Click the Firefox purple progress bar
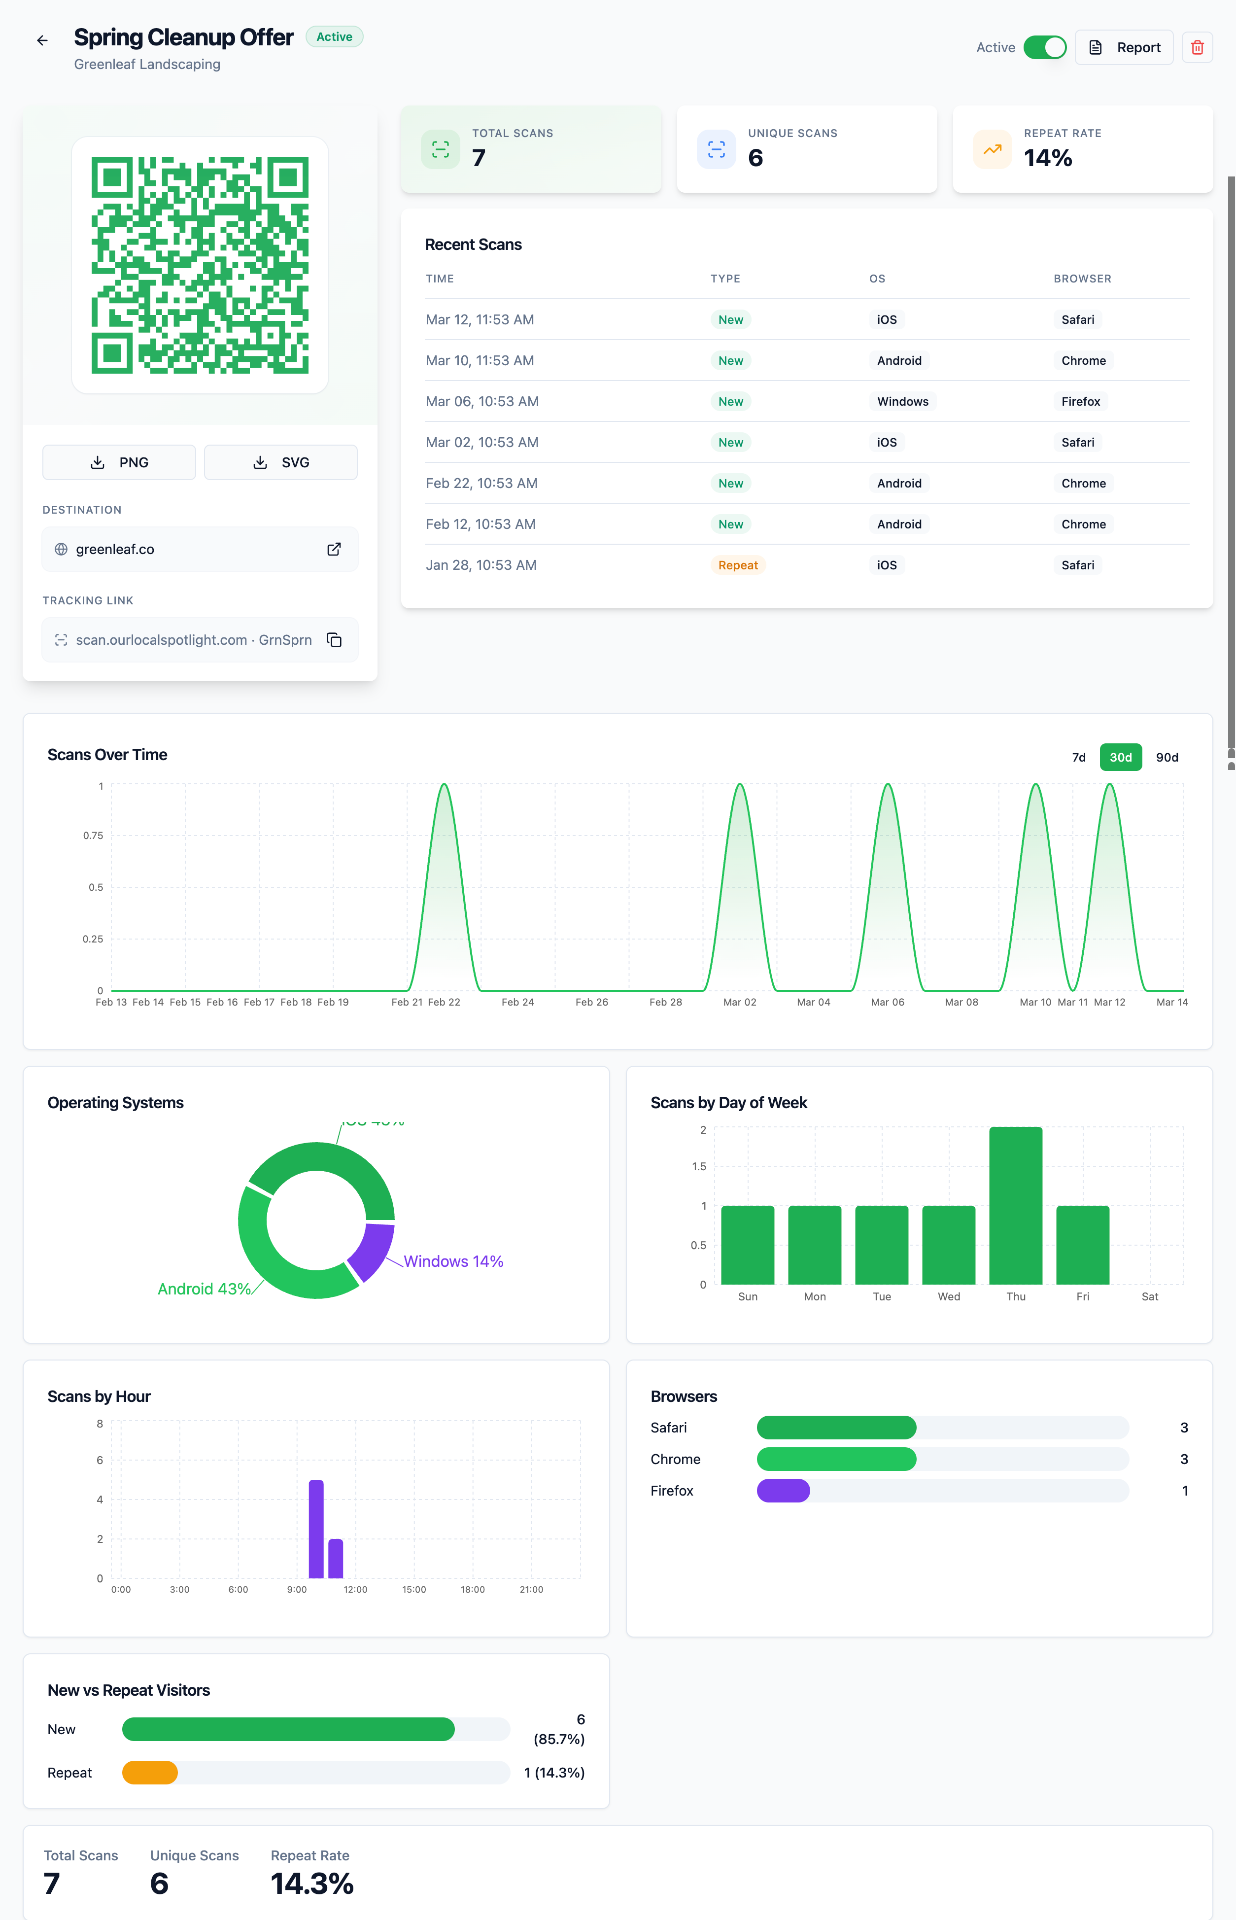 coord(783,1491)
